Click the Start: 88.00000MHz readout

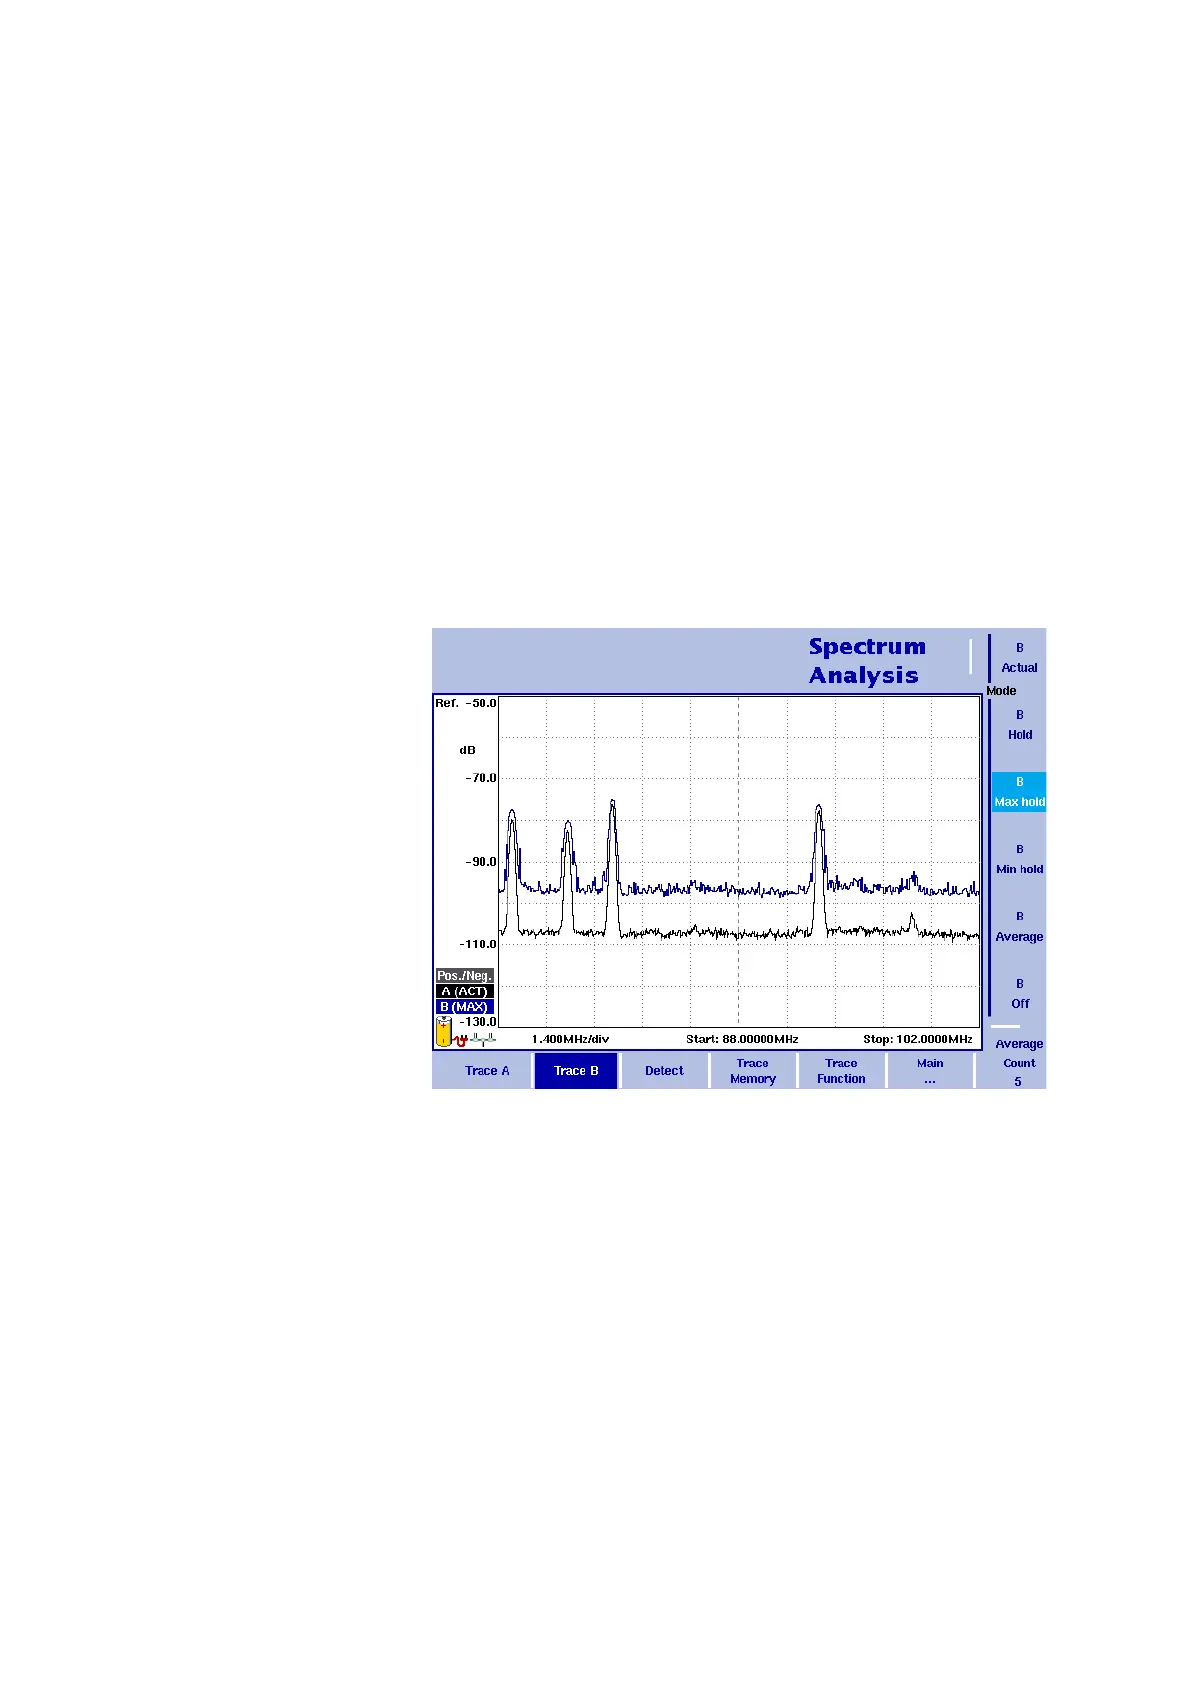point(742,1039)
